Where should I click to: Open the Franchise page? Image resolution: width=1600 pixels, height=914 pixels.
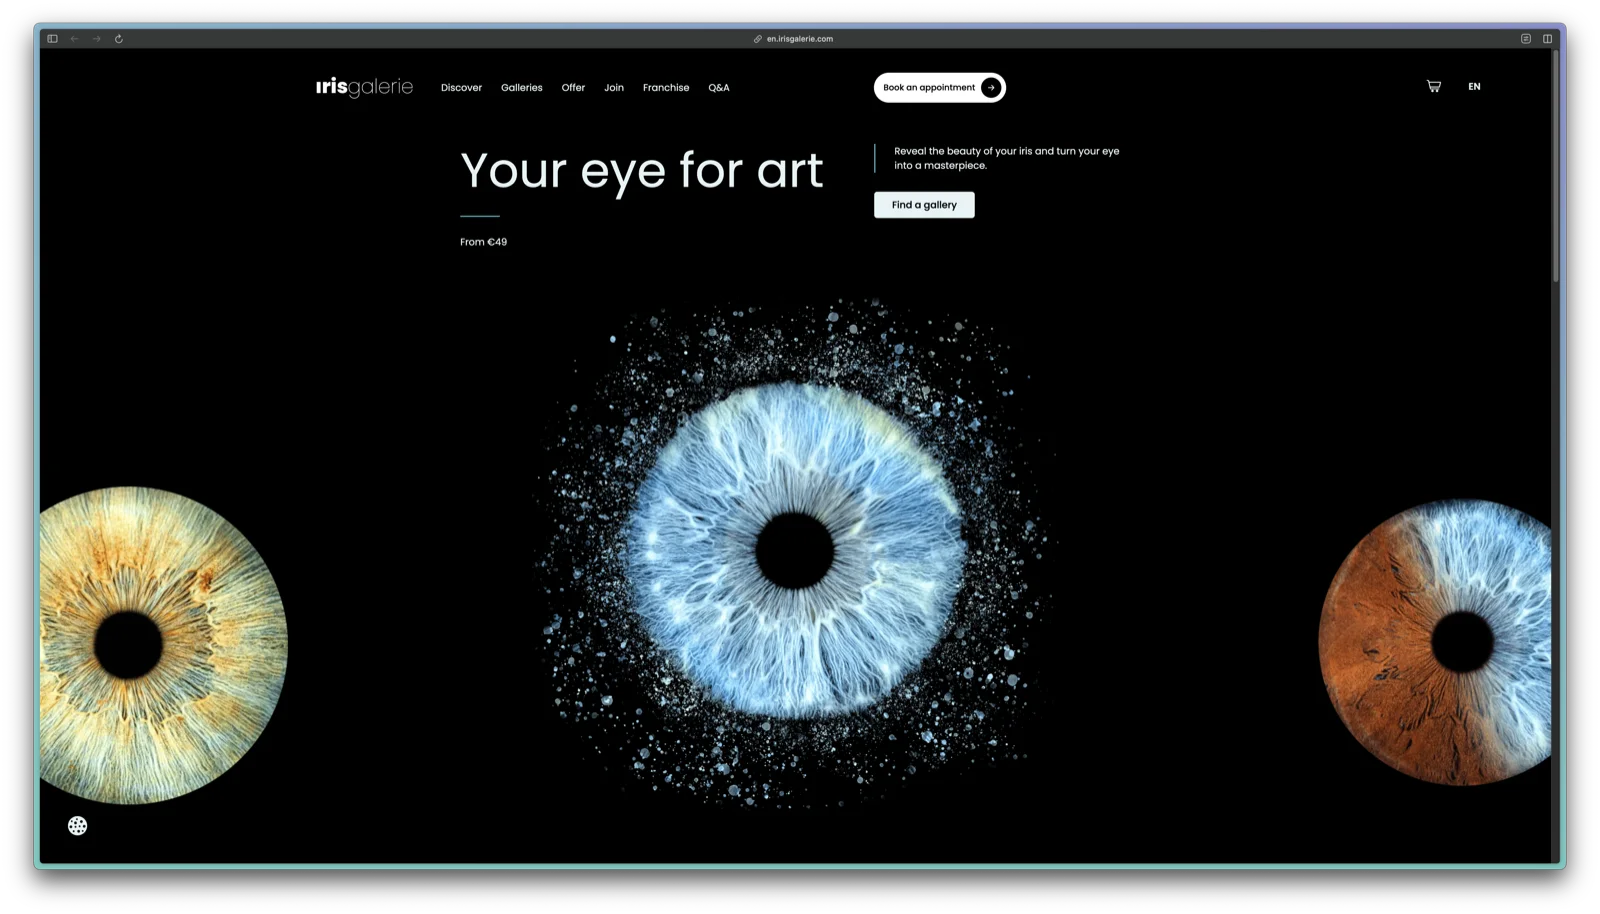click(x=666, y=88)
